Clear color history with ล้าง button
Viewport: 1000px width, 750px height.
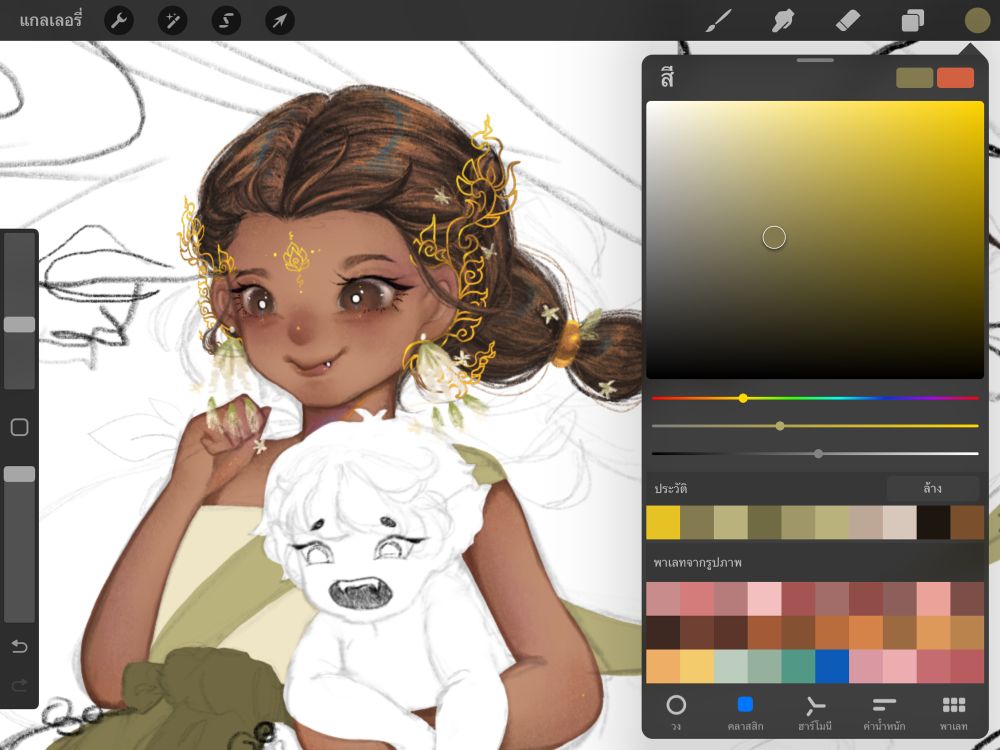932,489
